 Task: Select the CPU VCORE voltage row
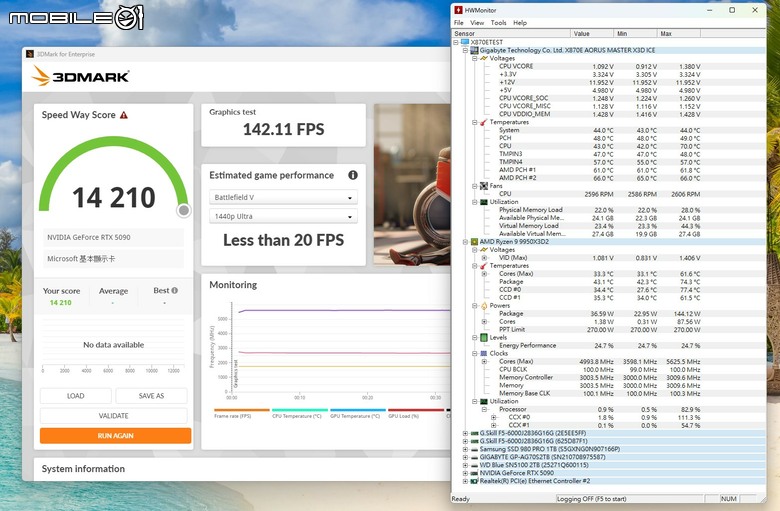point(600,66)
